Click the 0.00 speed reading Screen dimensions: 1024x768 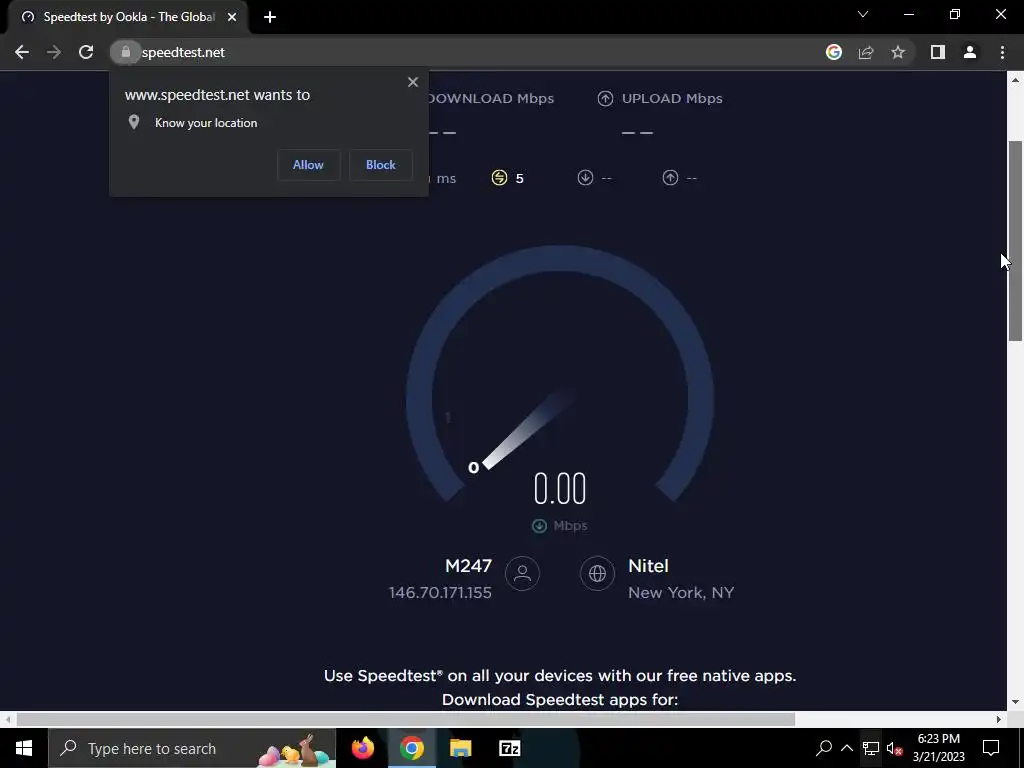tap(560, 488)
